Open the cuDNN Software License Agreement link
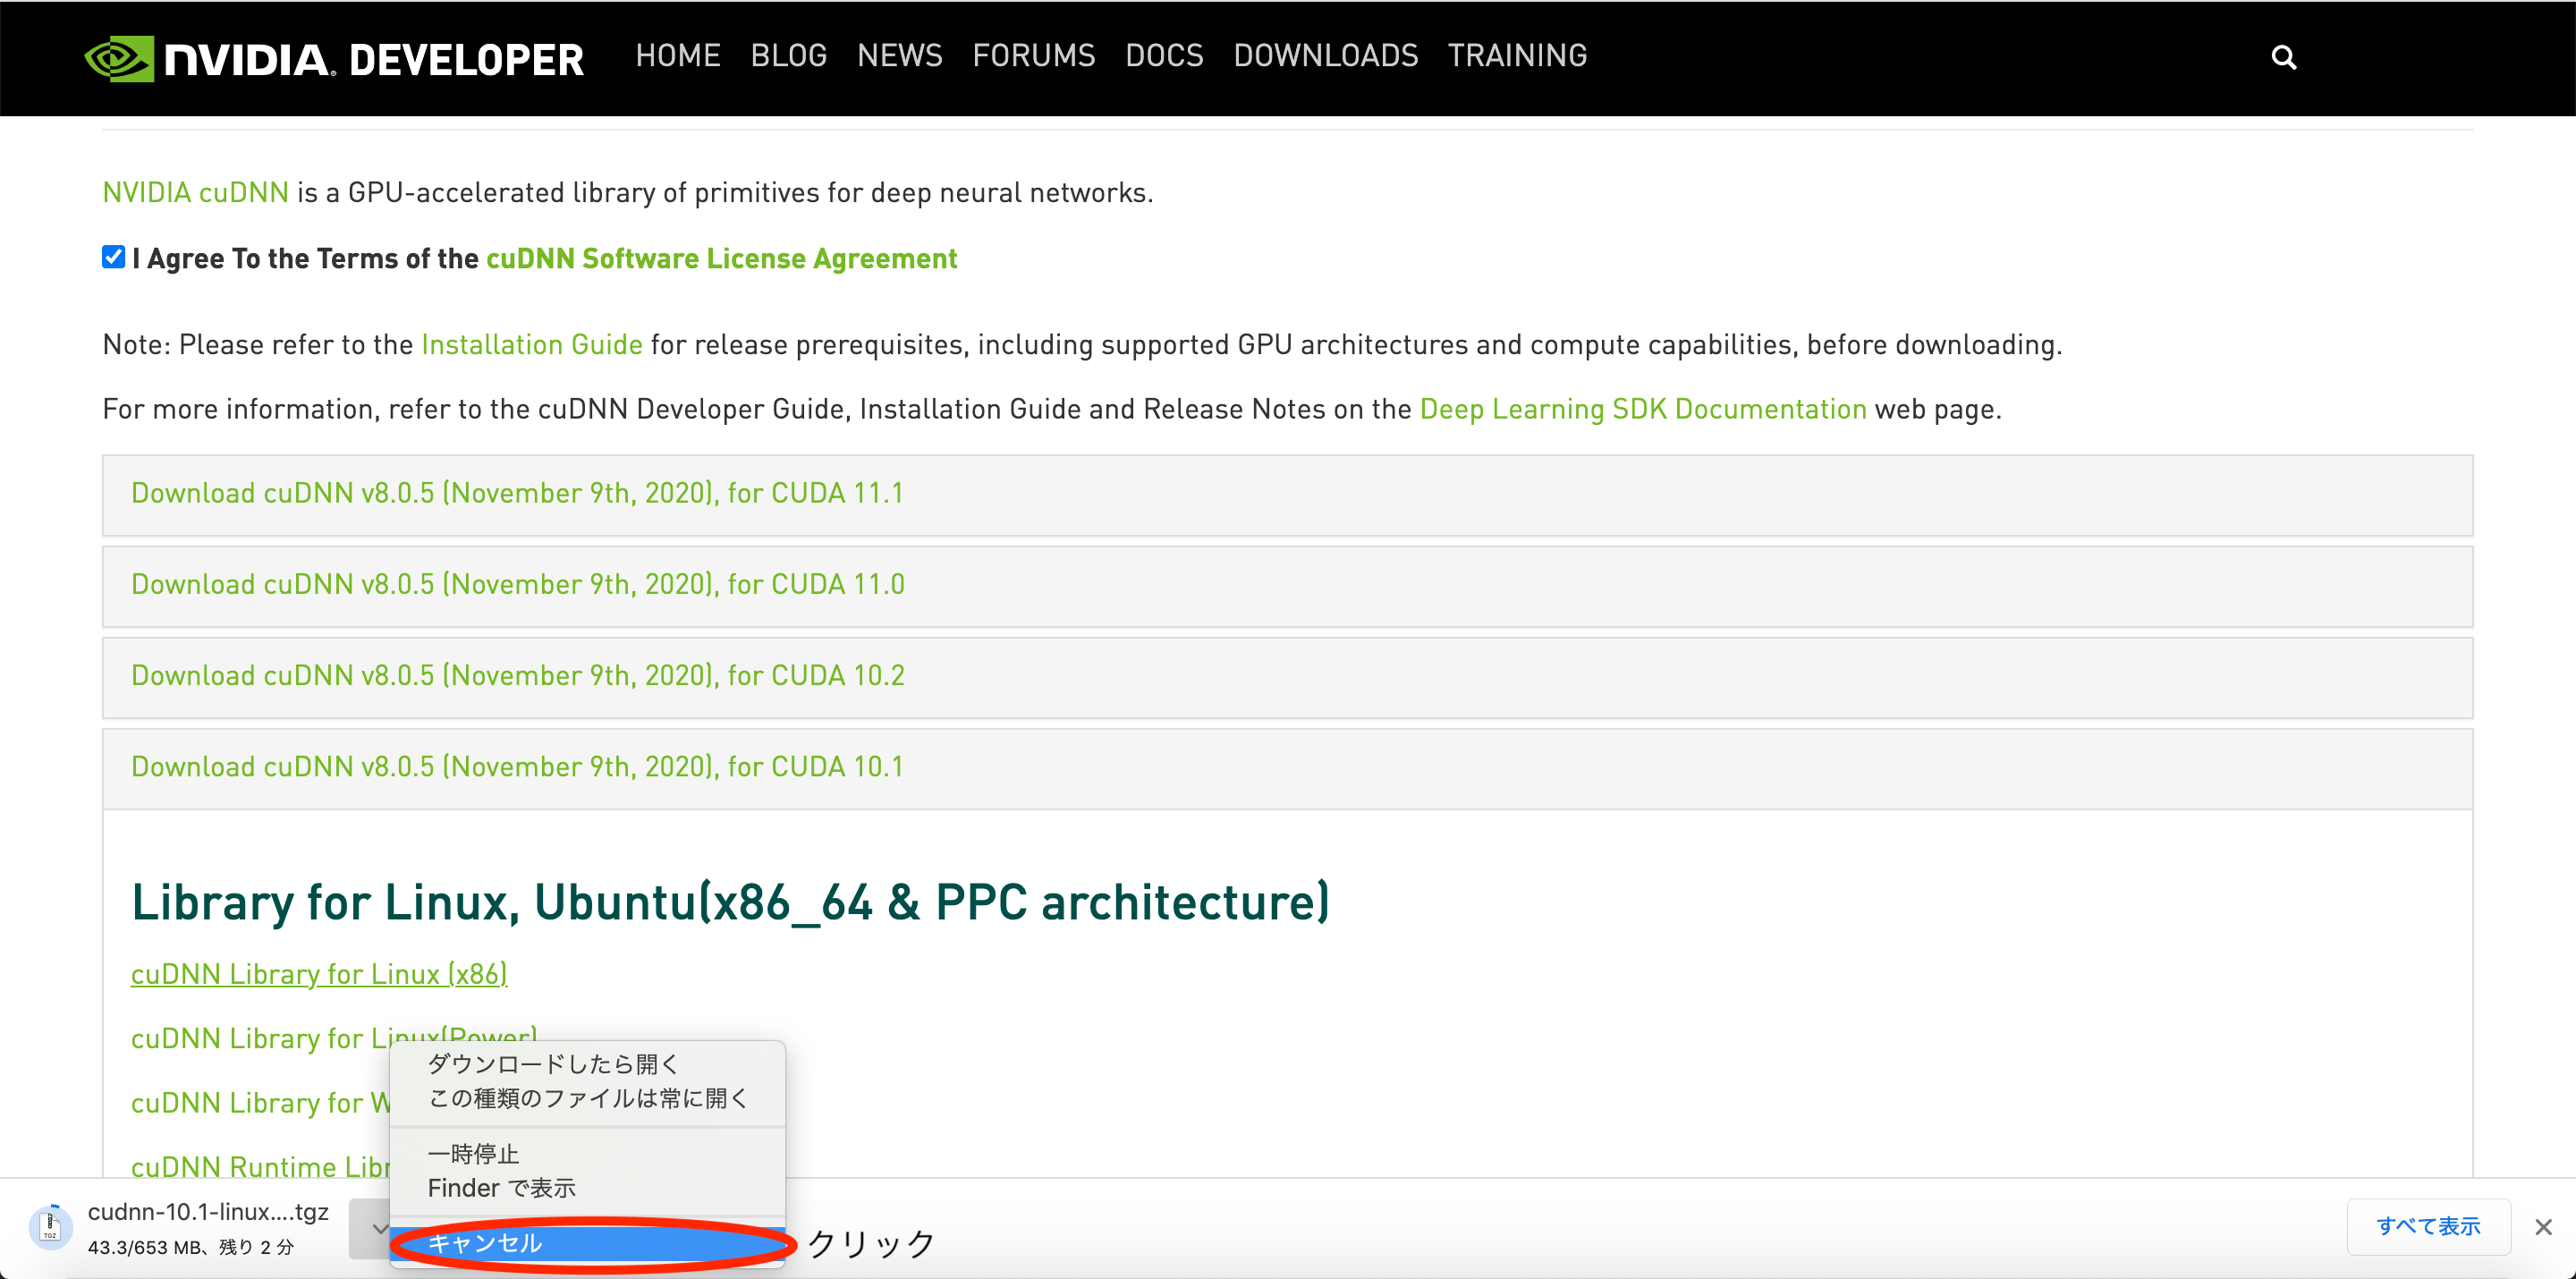Screen dimensions: 2576x1279 point(720,258)
